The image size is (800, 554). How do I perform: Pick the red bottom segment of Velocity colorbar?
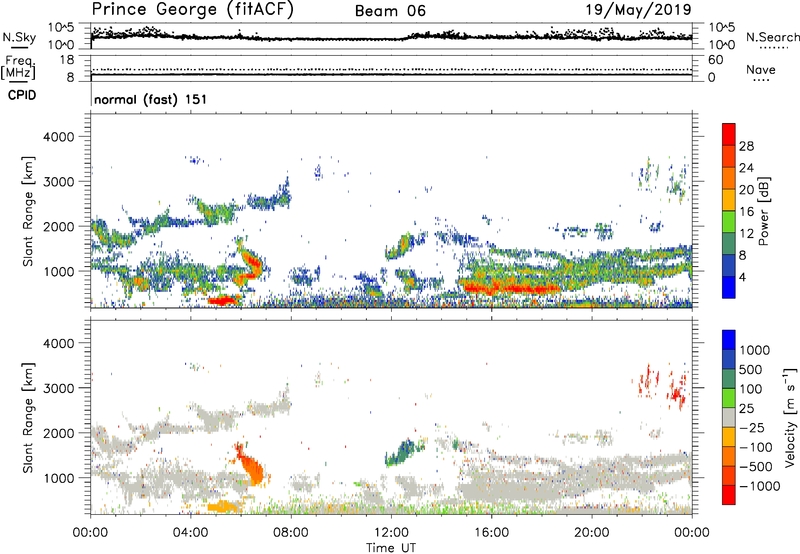pyautogui.click(x=729, y=495)
